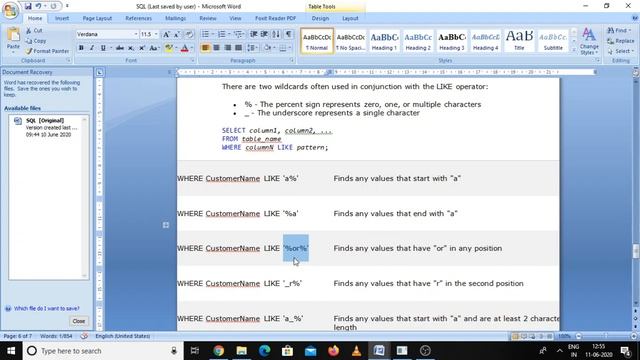Click Replace in Editing group
Screen dimensions: 640x360
tap(621, 41)
